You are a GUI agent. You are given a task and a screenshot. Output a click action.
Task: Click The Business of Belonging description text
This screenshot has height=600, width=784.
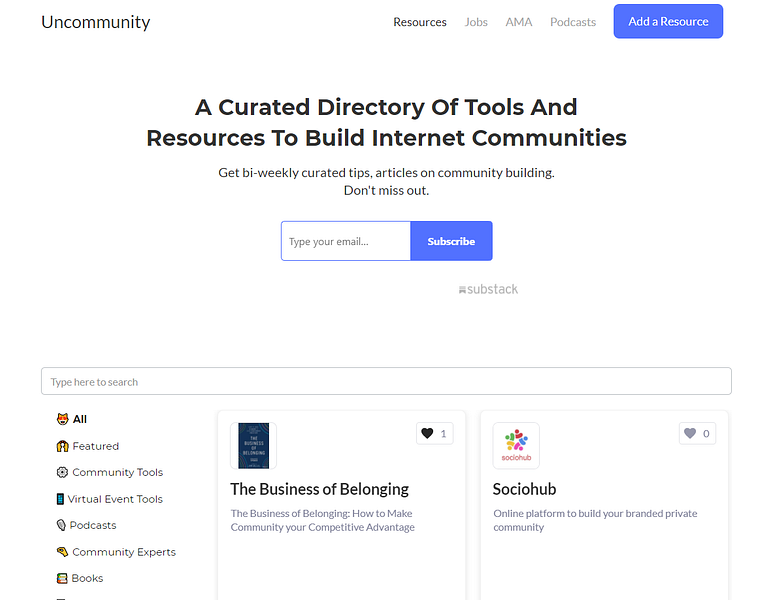(322, 520)
